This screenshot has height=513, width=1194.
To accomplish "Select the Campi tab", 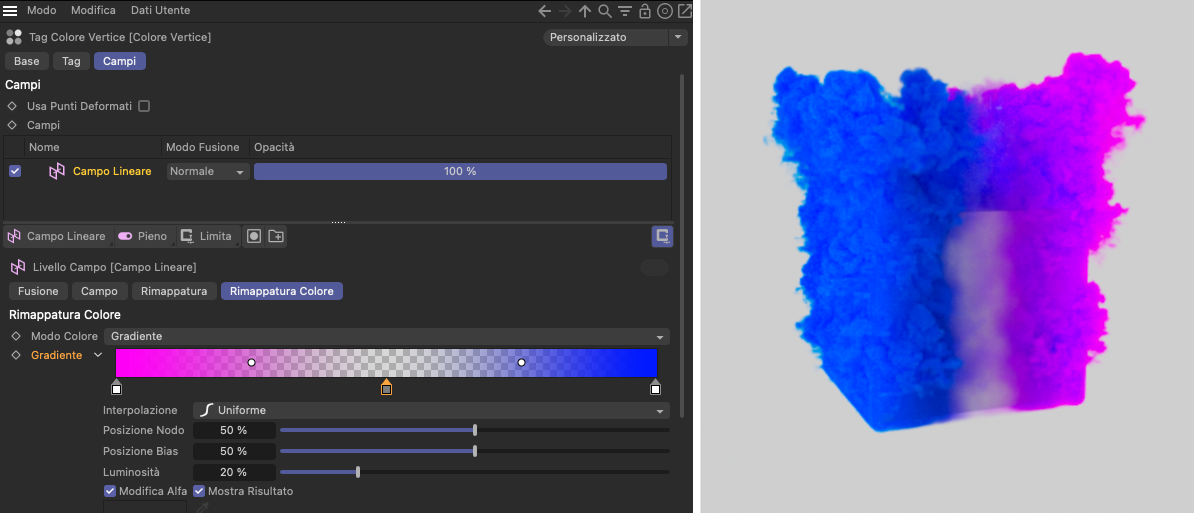I will [x=120, y=61].
